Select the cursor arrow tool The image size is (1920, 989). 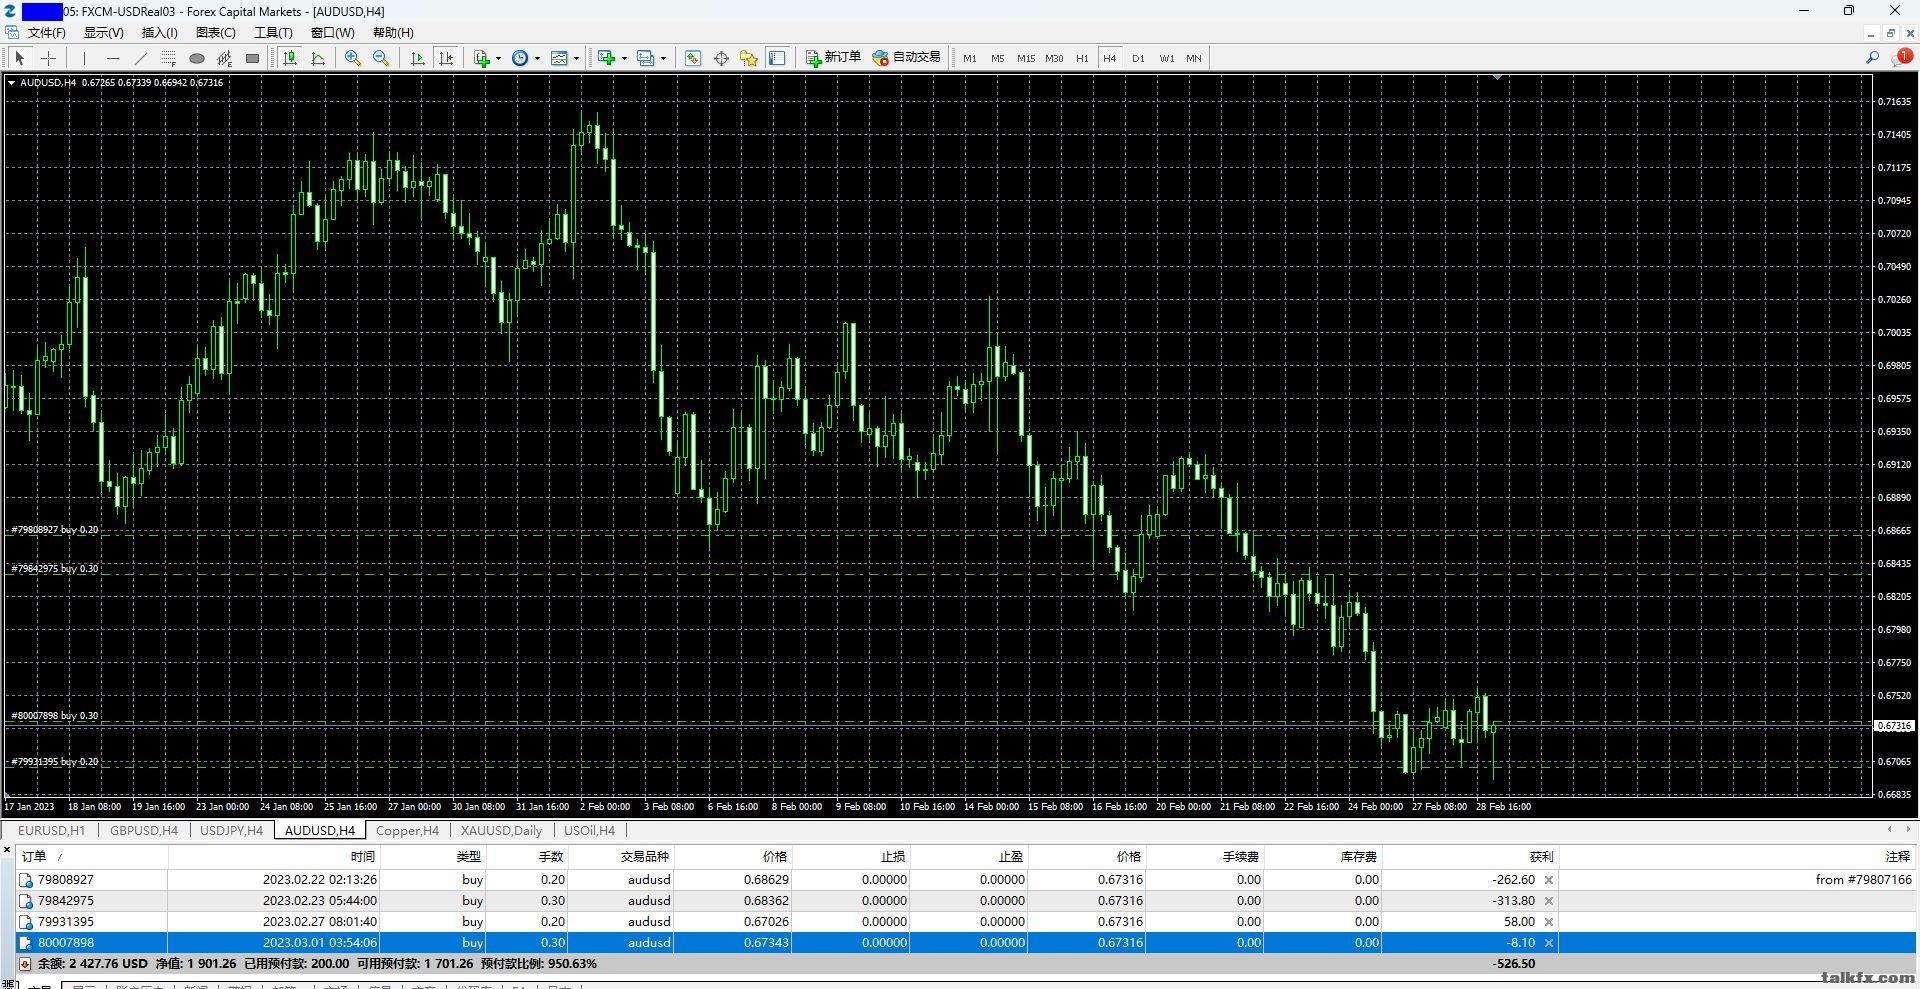19,58
